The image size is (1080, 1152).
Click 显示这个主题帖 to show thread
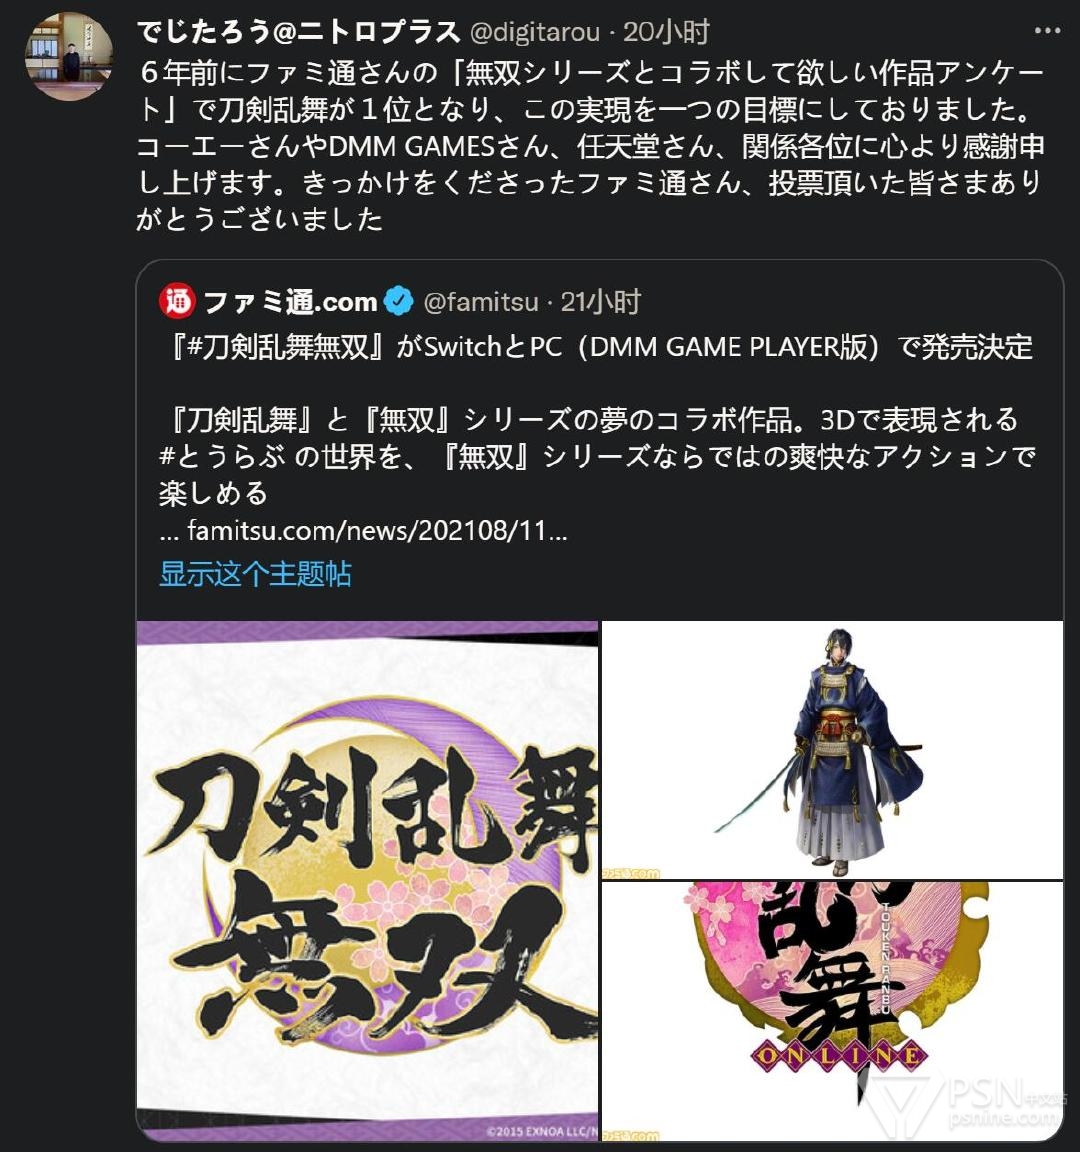pos(255,573)
